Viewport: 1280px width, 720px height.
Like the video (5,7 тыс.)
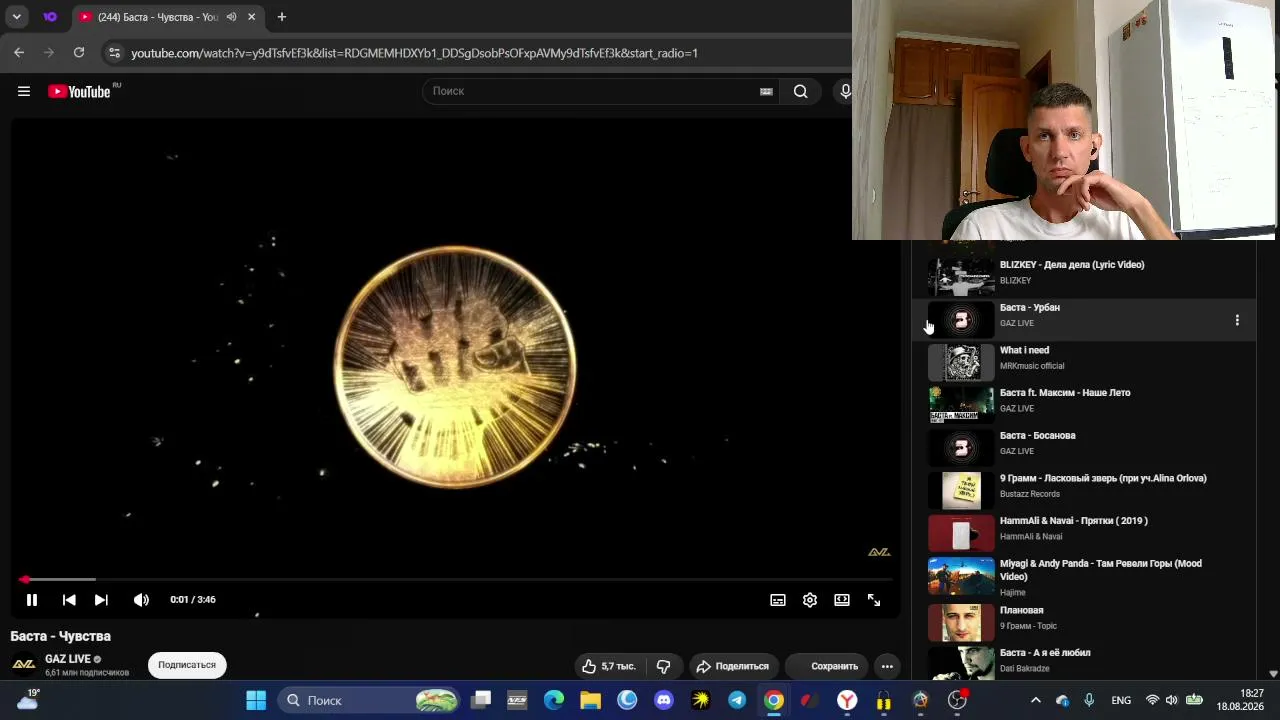[x=608, y=666]
